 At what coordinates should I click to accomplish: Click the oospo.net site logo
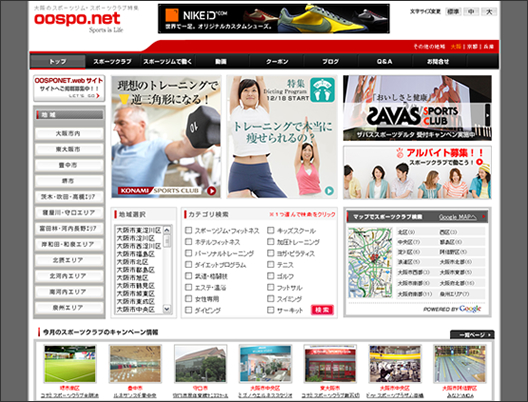coord(77,19)
